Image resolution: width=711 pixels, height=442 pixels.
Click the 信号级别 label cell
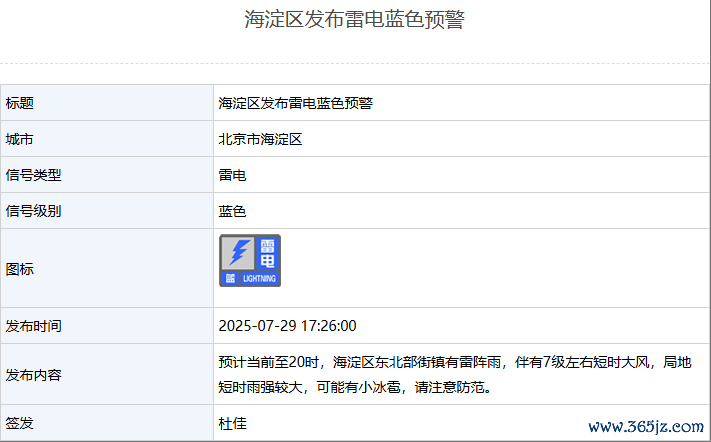pos(107,211)
